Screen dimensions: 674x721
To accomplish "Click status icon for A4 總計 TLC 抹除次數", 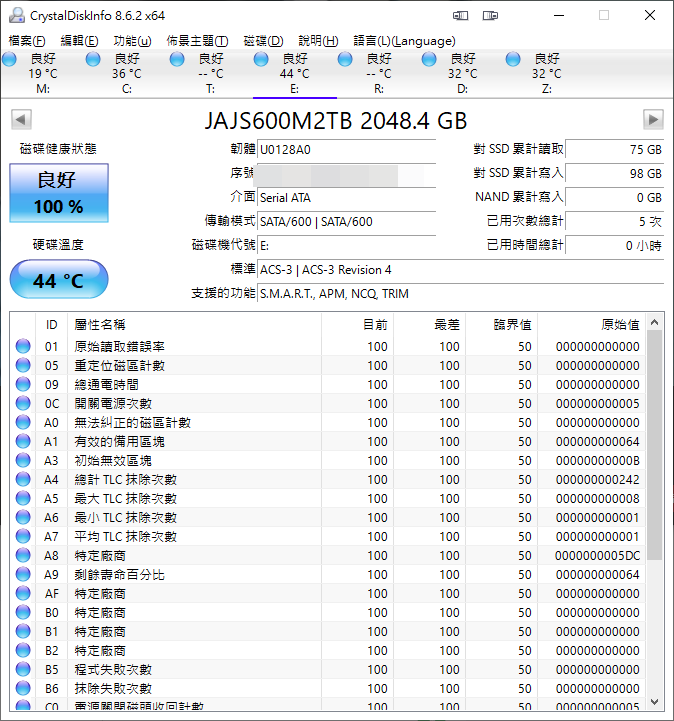I will tap(23, 479).
